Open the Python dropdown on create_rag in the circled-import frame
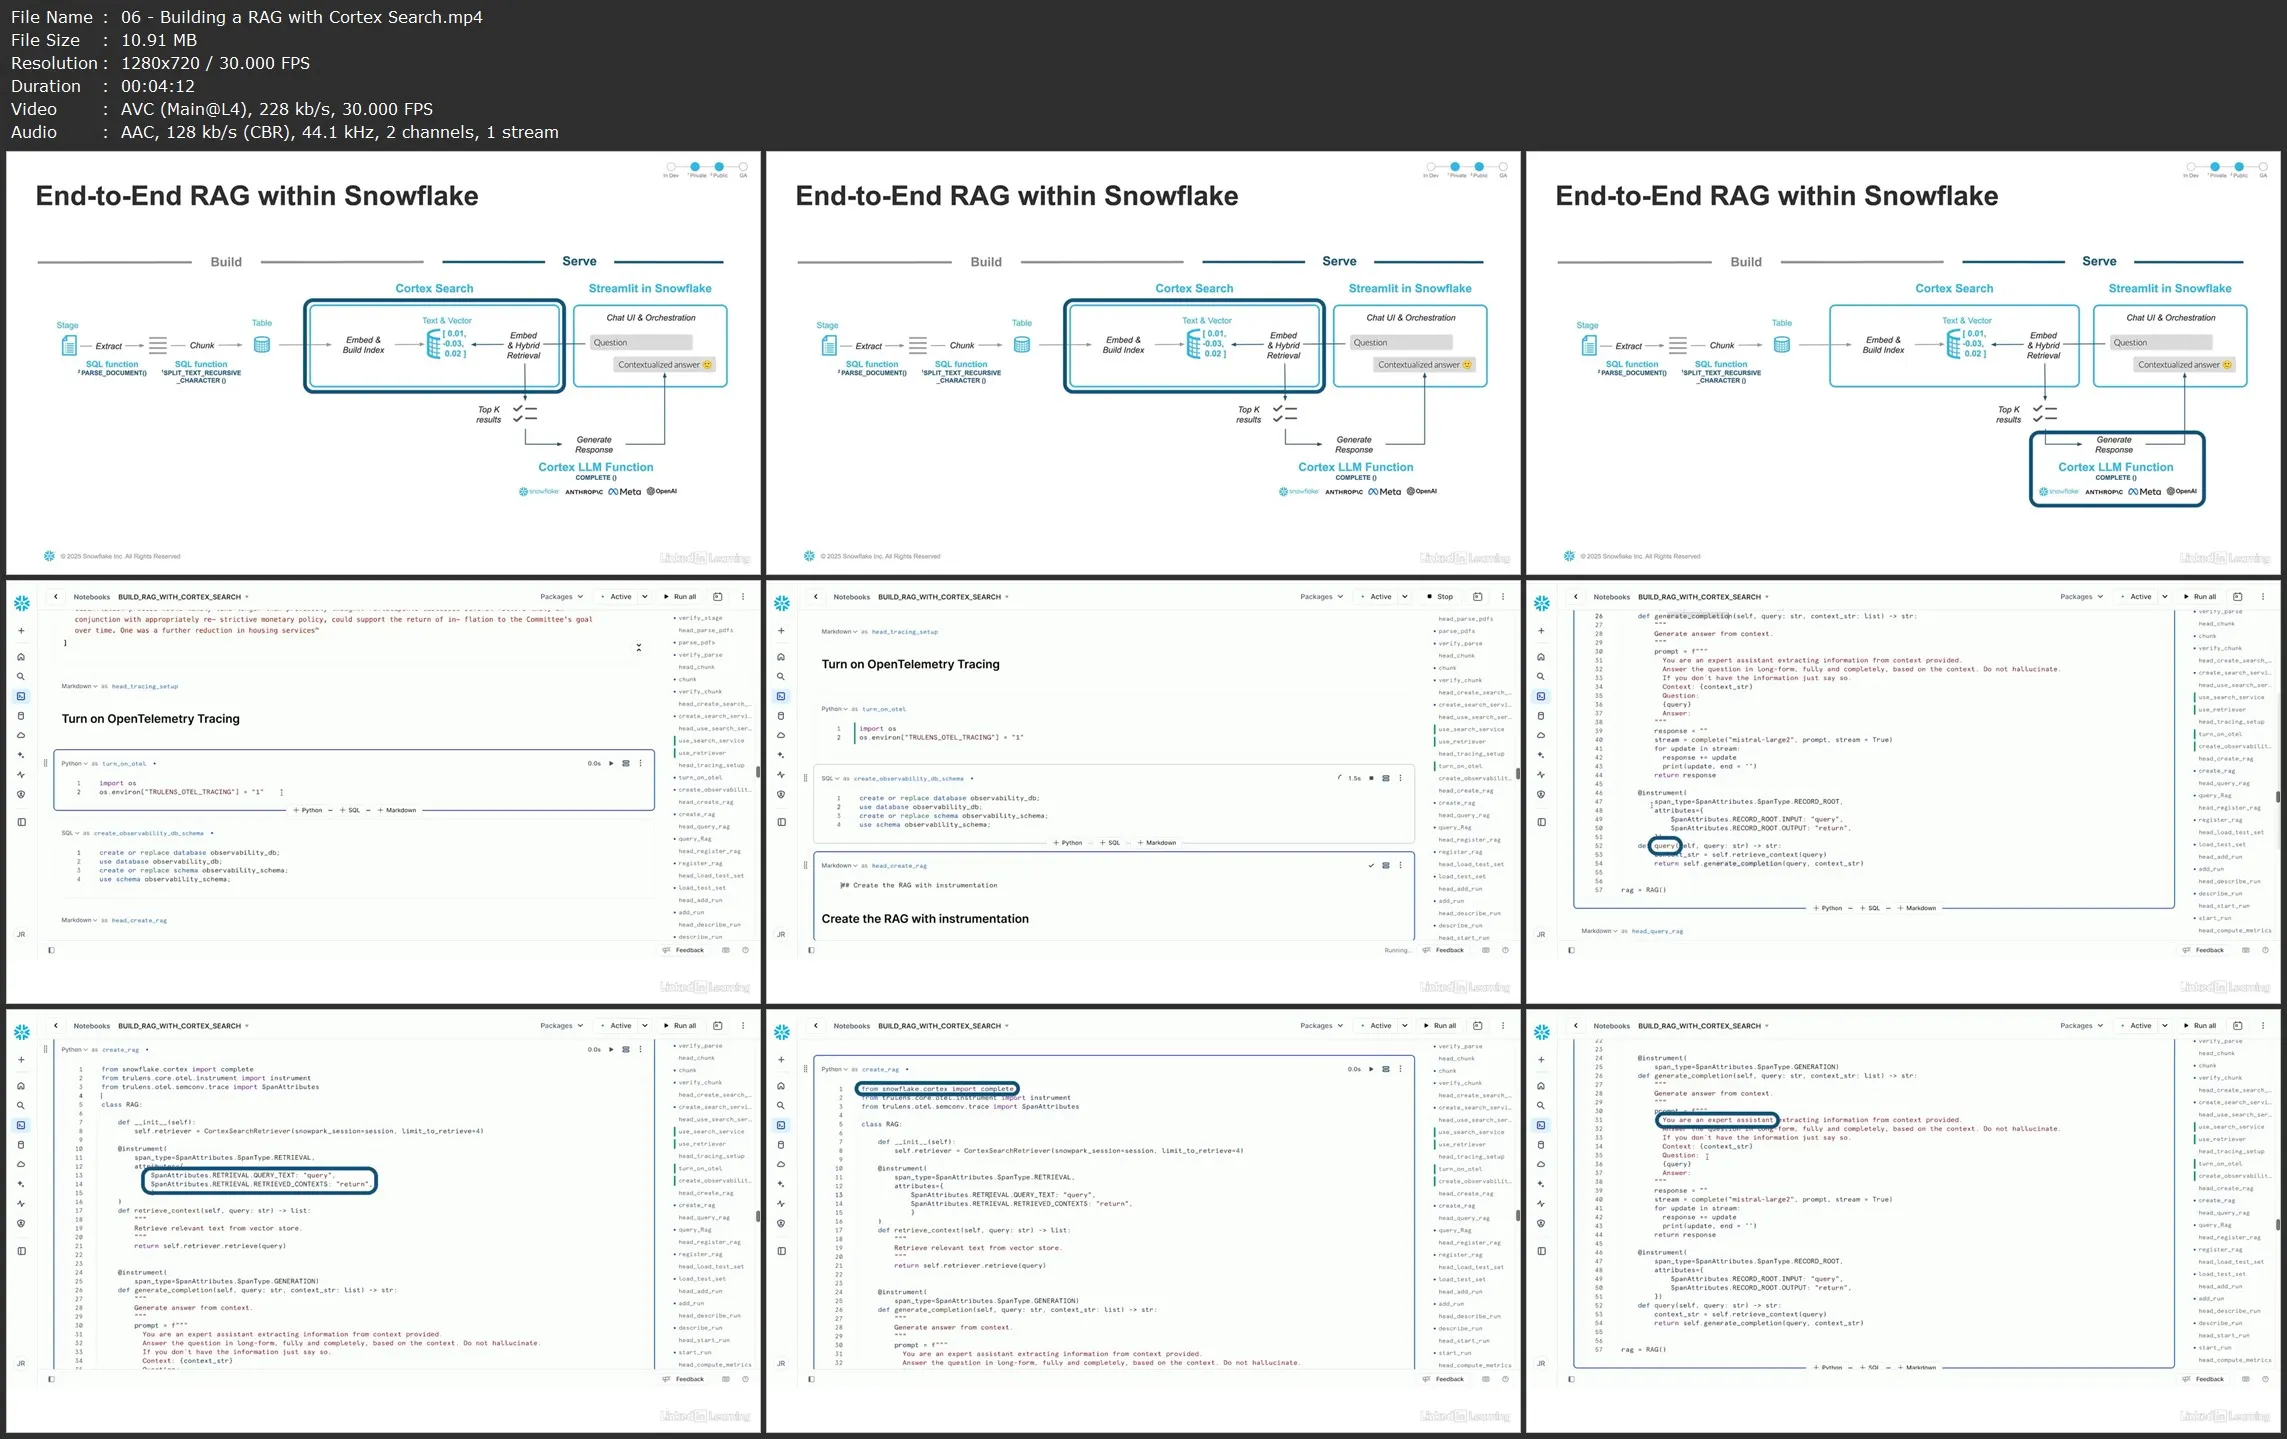Image resolution: width=2287 pixels, height=1439 pixels. point(834,1069)
